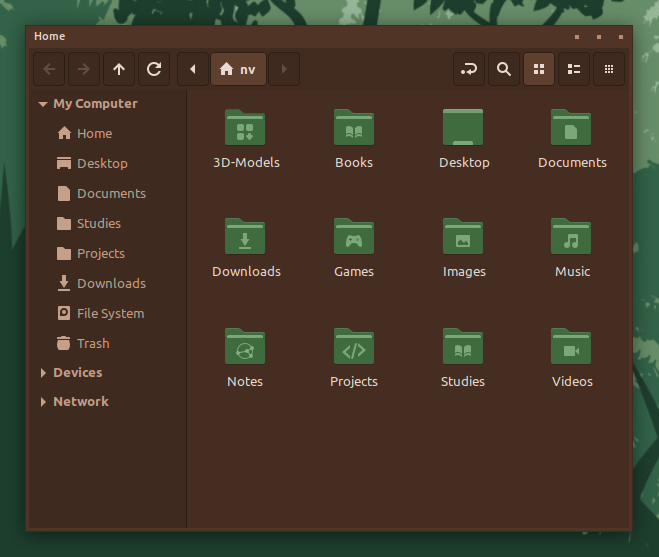Click the Back navigation arrow

tap(50, 69)
